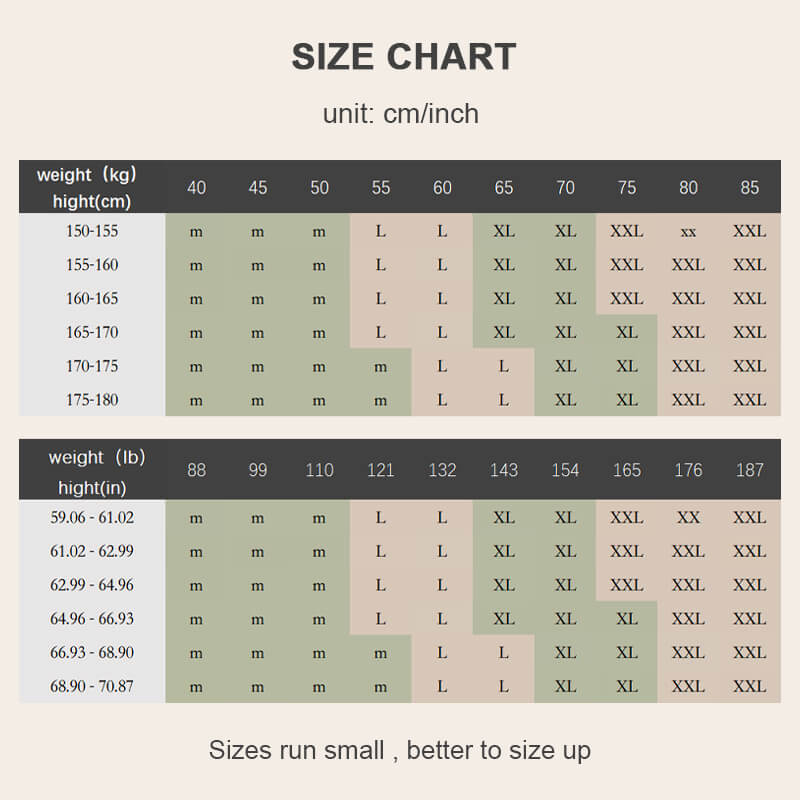Select the 175-180 height row label
800x800 pixels.
92,400
